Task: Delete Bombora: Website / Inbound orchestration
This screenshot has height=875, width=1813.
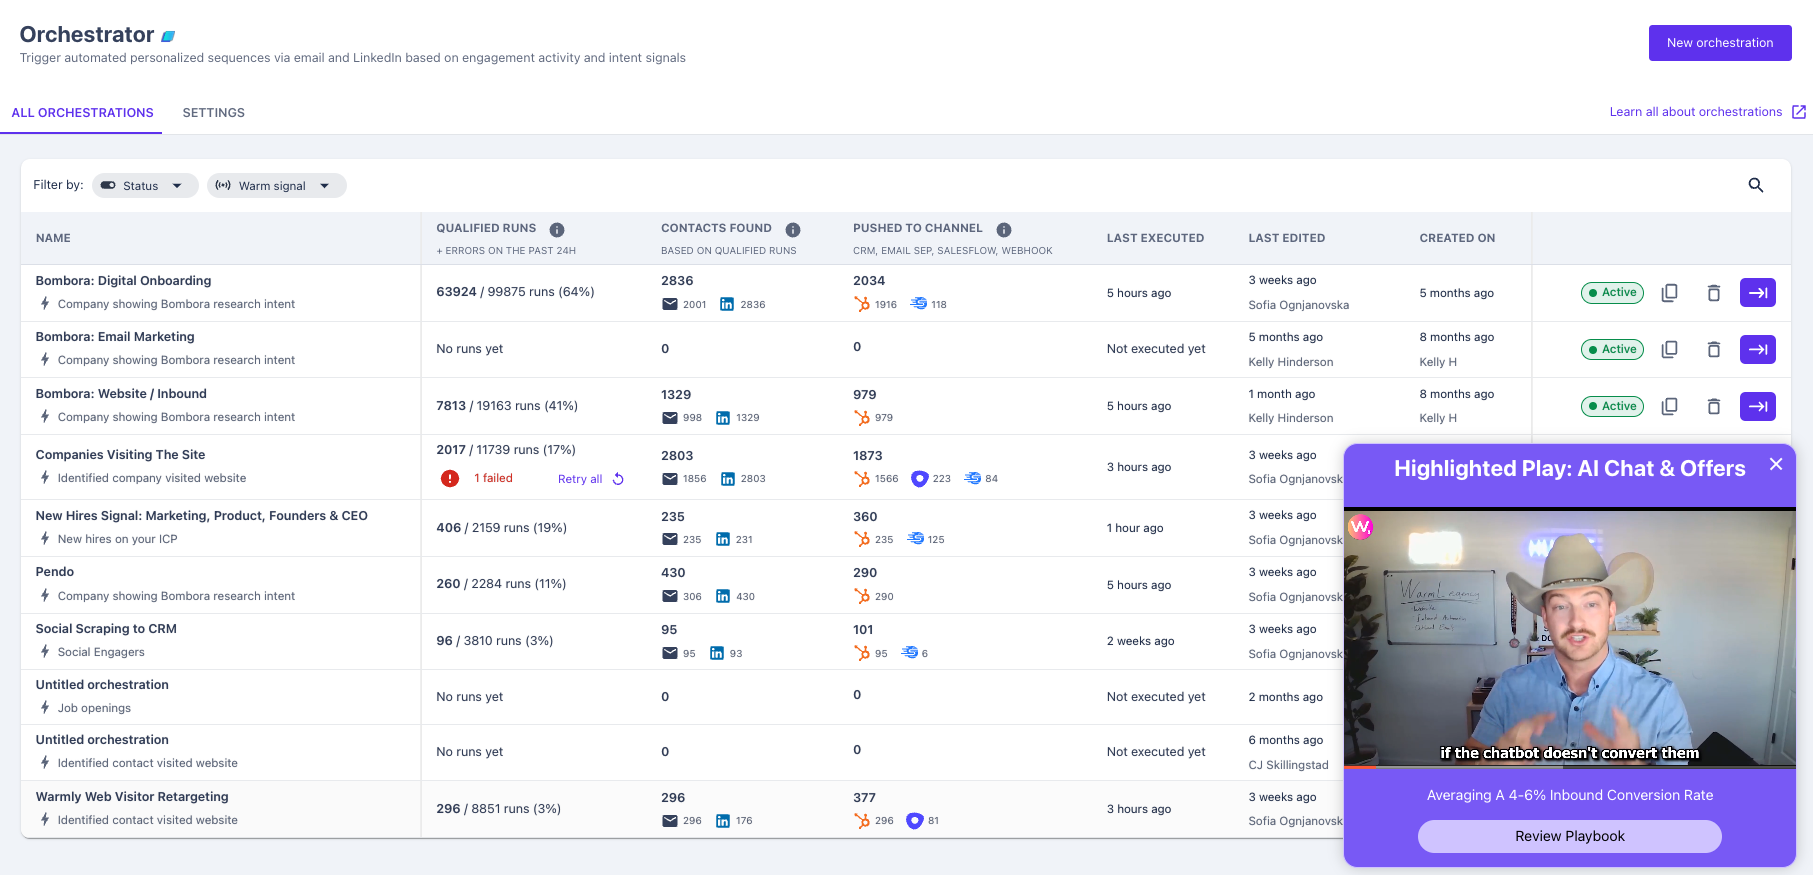Action: coord(1713,406)
